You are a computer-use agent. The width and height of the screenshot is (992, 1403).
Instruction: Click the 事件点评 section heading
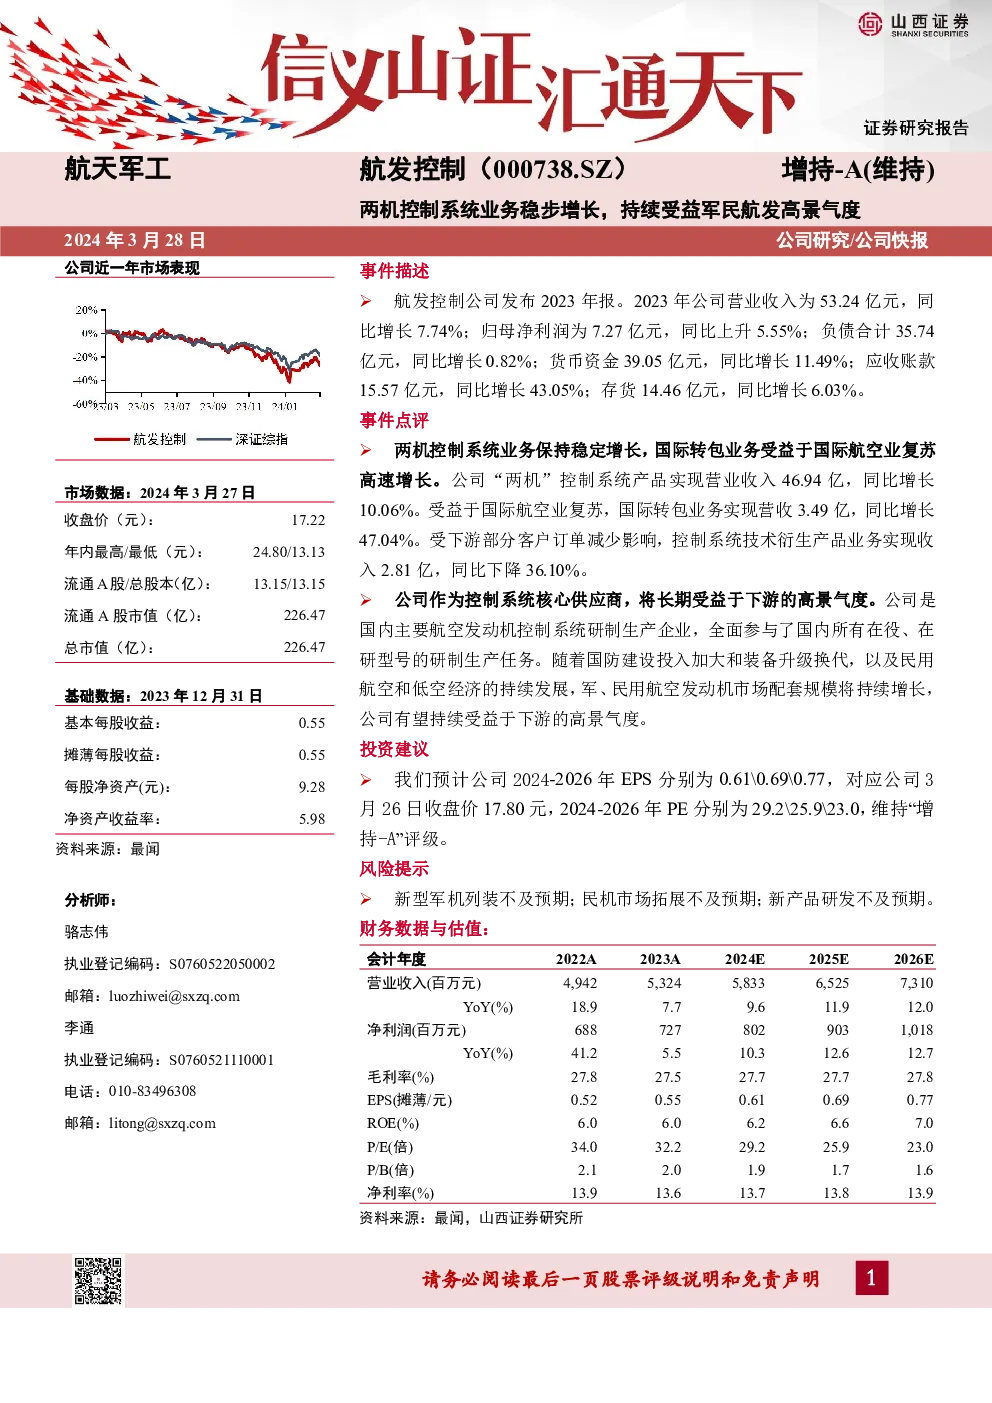click(394, 421)
